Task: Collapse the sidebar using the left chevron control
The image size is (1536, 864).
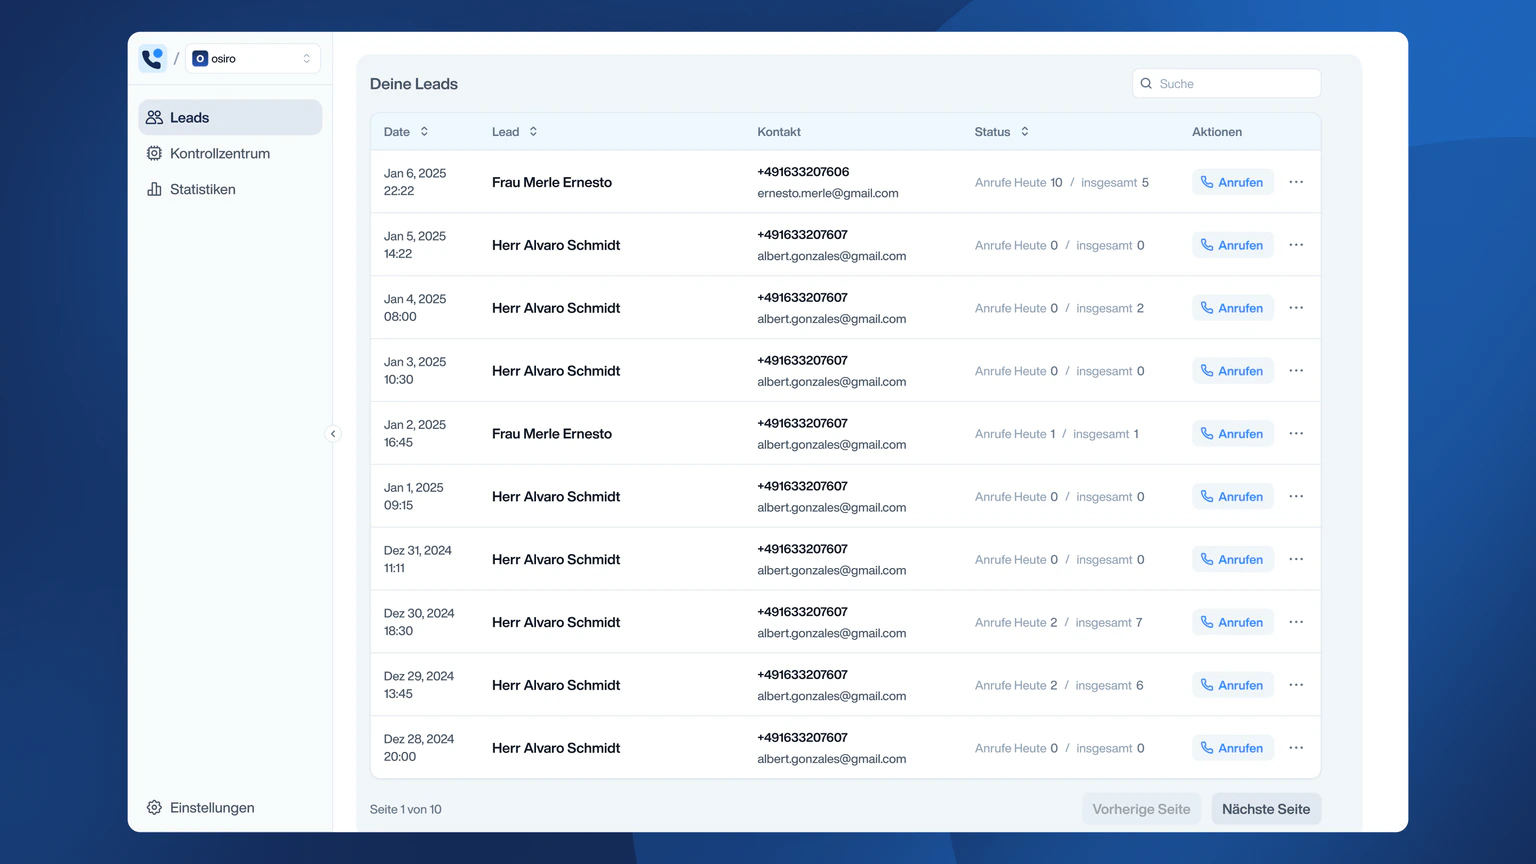Action: 333,433
